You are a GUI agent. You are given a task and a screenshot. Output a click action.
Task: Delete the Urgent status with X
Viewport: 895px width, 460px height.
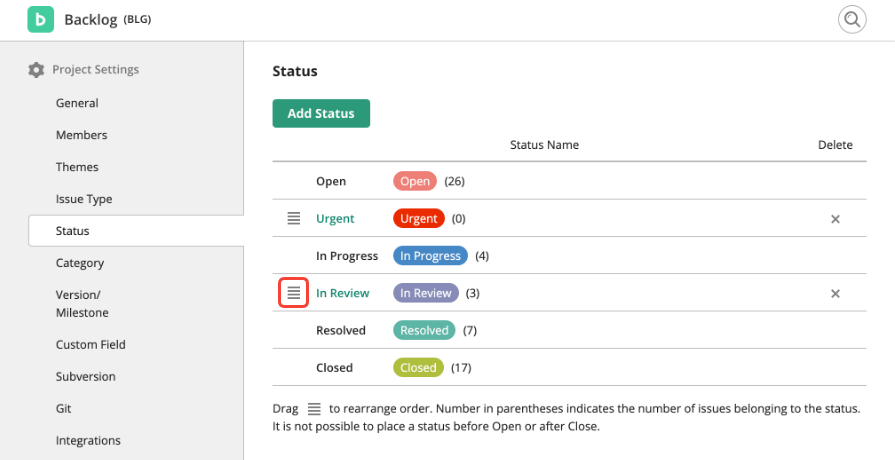point(835,219)
